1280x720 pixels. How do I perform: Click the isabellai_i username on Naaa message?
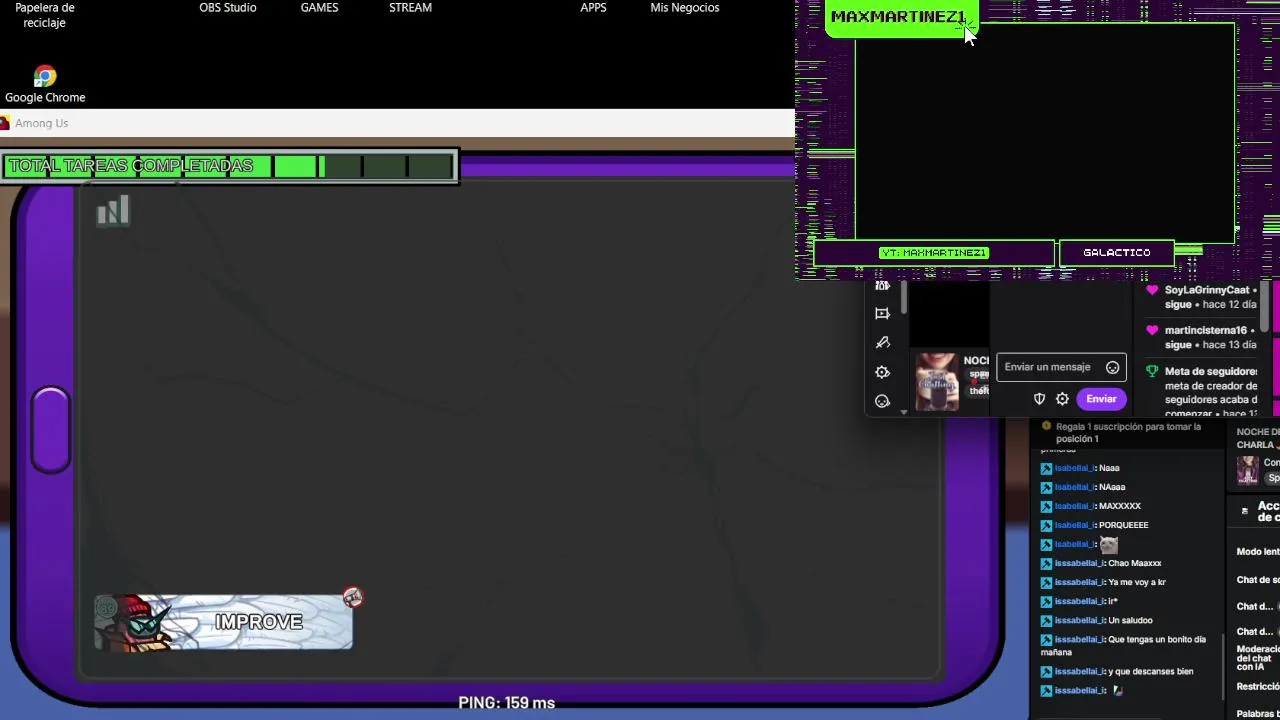1075,468
